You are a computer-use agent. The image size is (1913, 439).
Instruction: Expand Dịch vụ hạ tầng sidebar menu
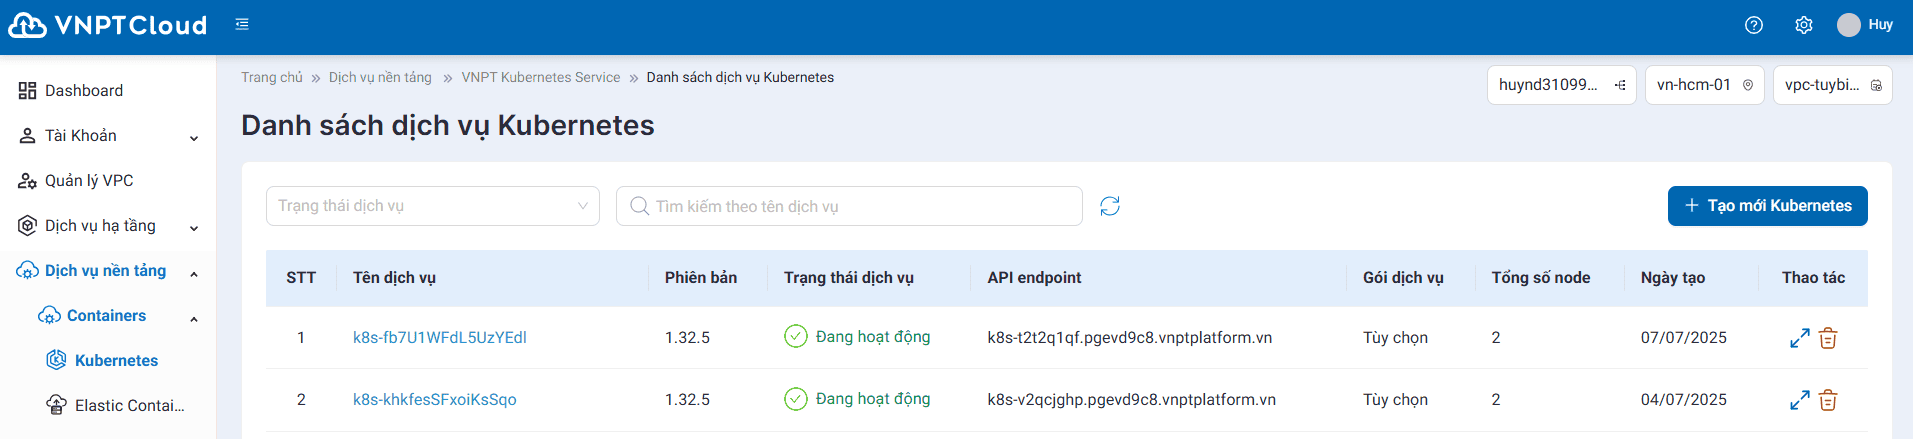point(108,226)
